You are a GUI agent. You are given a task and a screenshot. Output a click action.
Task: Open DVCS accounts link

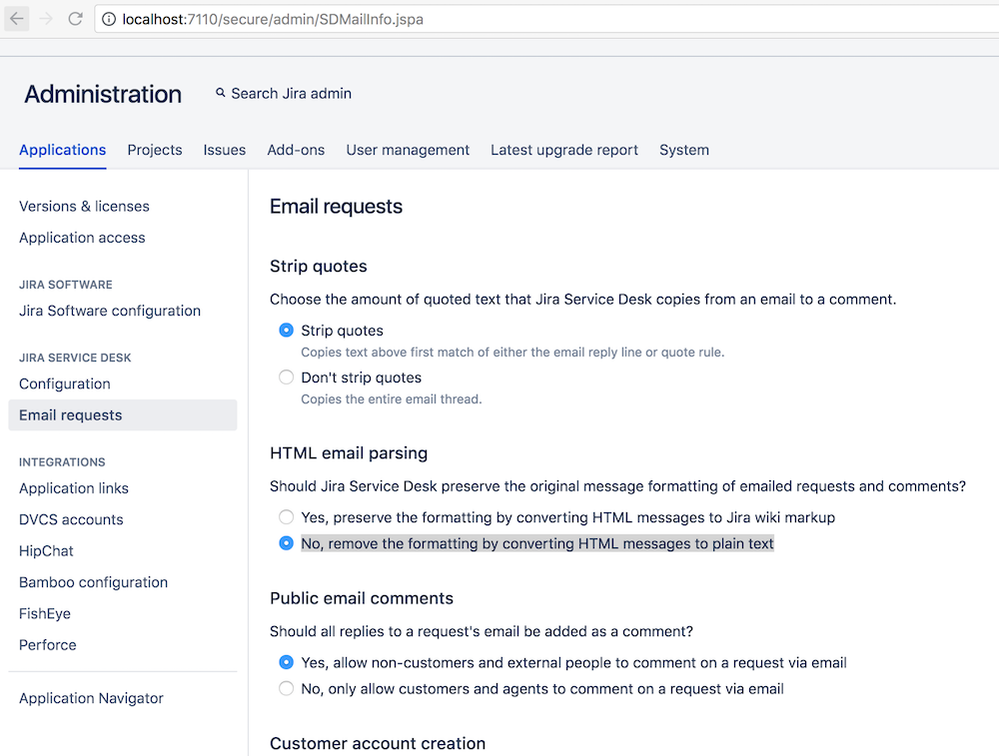(x=71, y=520)
